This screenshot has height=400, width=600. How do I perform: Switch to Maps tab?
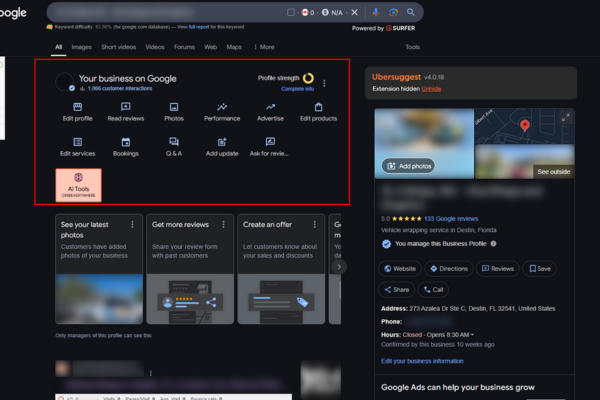pos(234,47)
